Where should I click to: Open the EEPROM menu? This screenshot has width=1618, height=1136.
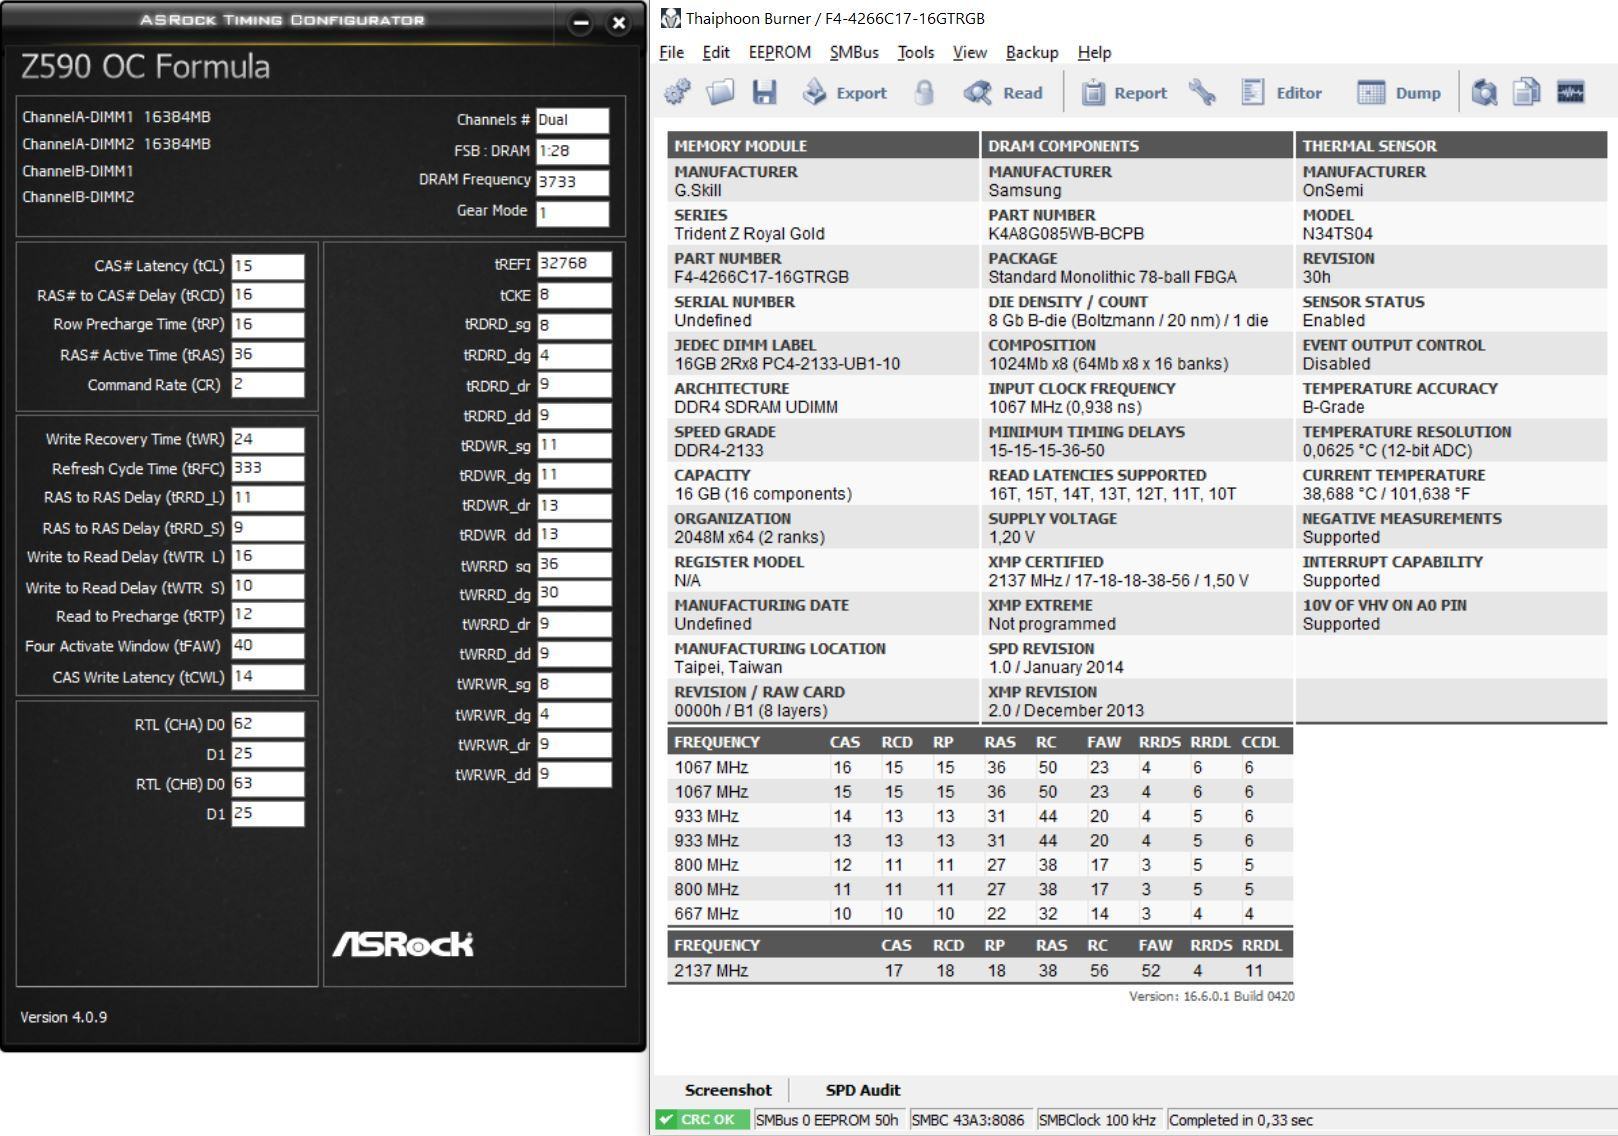pos(780,52)
